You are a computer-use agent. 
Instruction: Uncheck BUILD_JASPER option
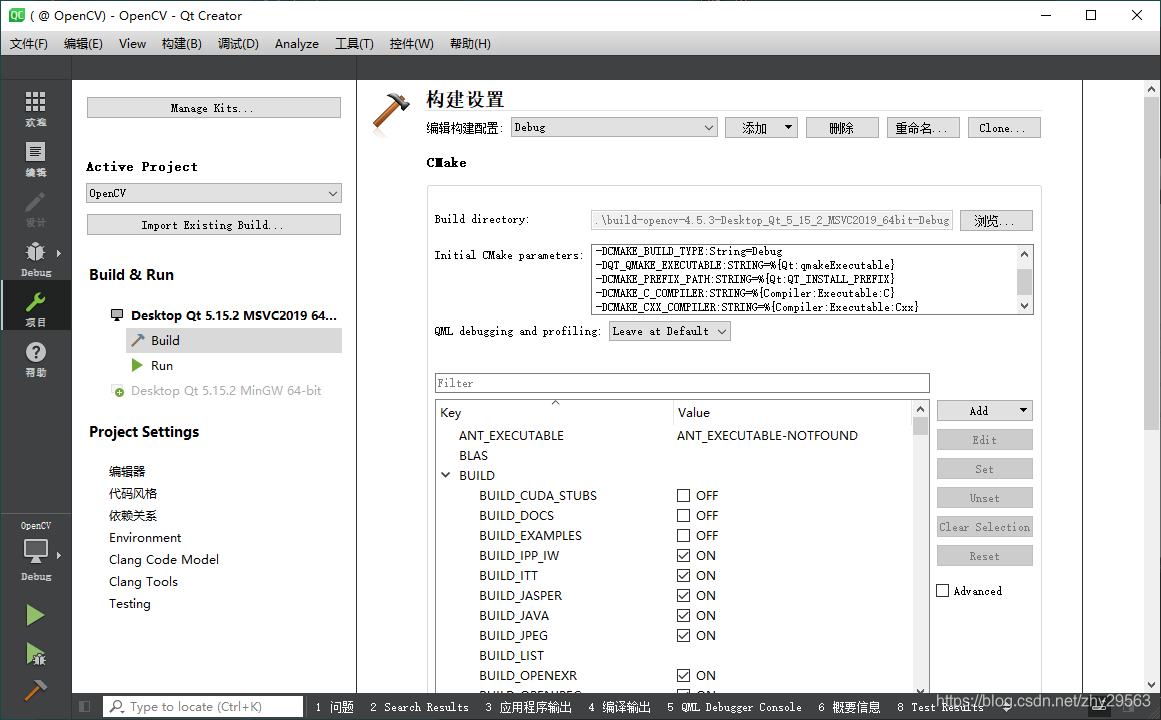click(x=683, y=596)
